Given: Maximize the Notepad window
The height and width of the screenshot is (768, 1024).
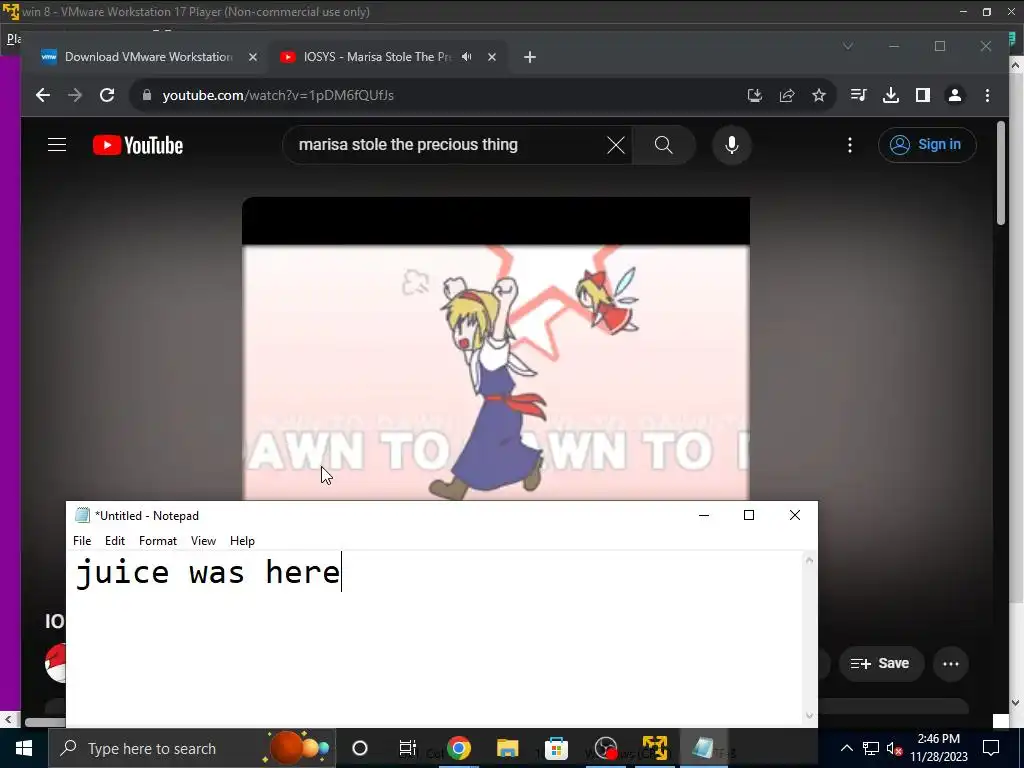Looking at the screenshot, I should click(749, 515).
